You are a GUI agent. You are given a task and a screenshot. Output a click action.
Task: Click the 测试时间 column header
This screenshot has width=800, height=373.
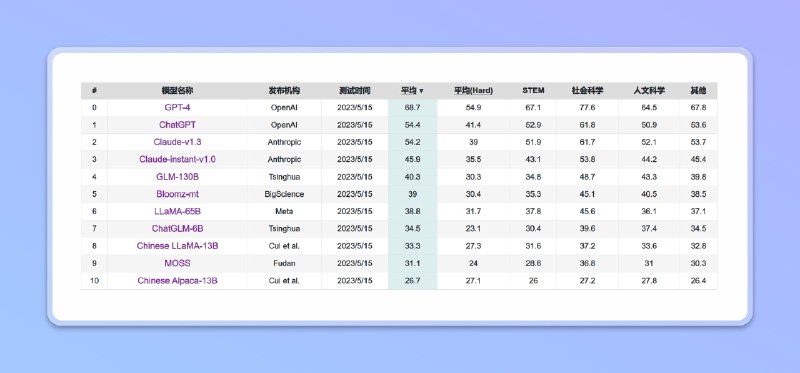pyautogui.click(x=355, y=91)
